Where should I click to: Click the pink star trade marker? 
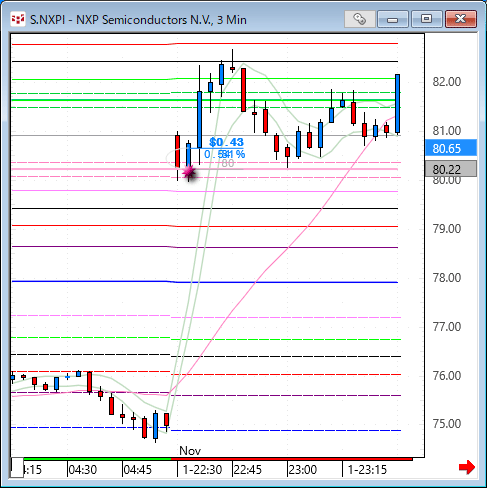click(189, 172)
